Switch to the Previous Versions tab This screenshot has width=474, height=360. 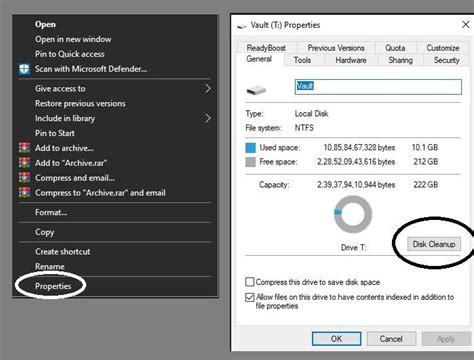336,48
